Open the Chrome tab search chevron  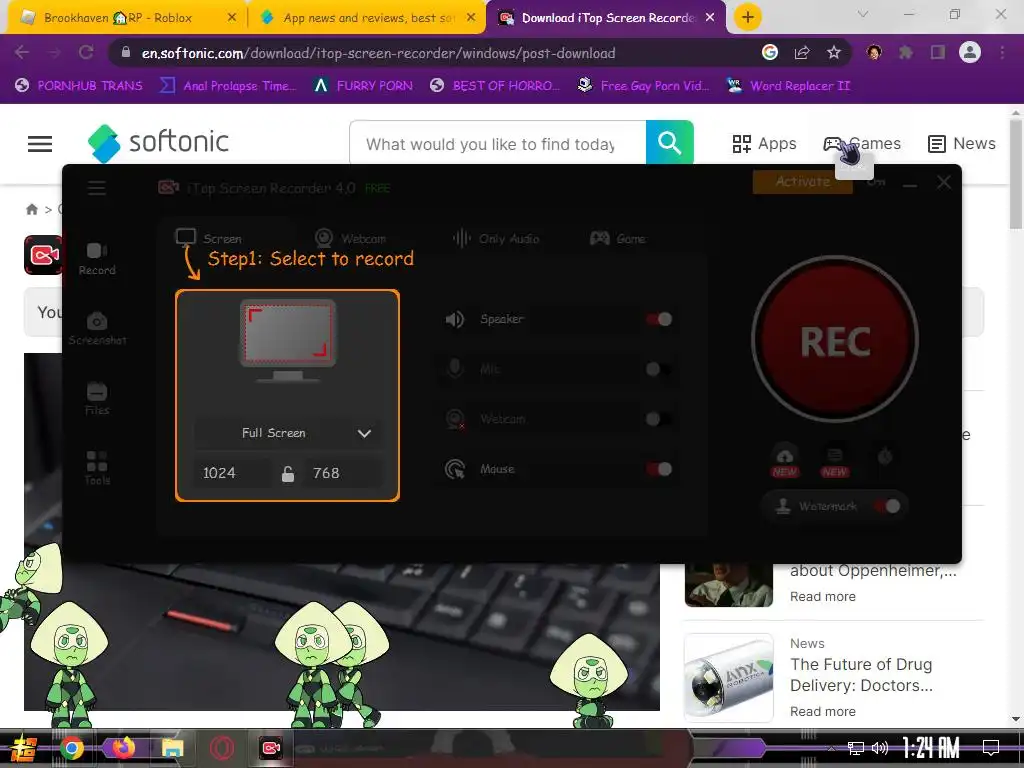click(863, 14)
